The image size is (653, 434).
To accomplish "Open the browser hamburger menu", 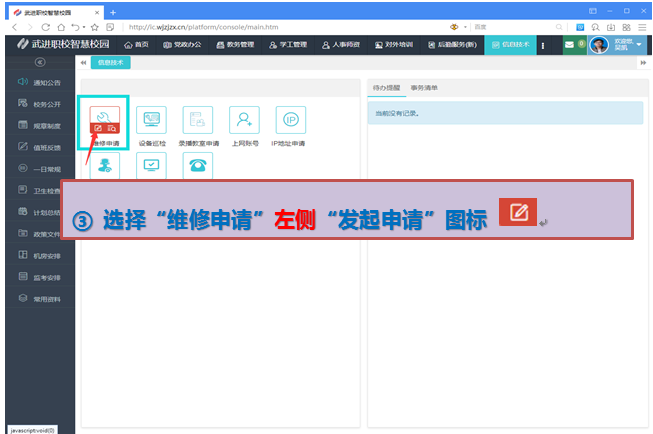I will coord(642,27).
